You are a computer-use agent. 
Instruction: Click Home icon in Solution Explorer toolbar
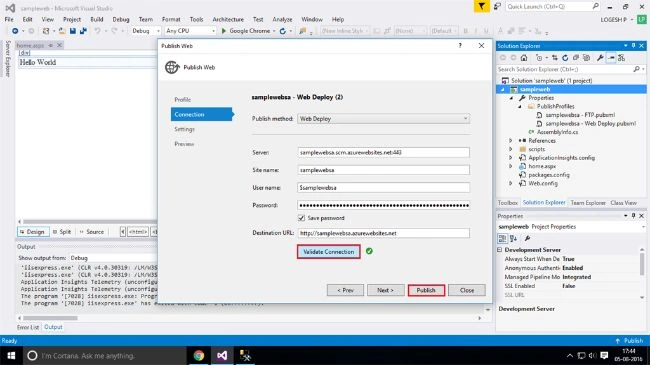click(x=524, y=58)
